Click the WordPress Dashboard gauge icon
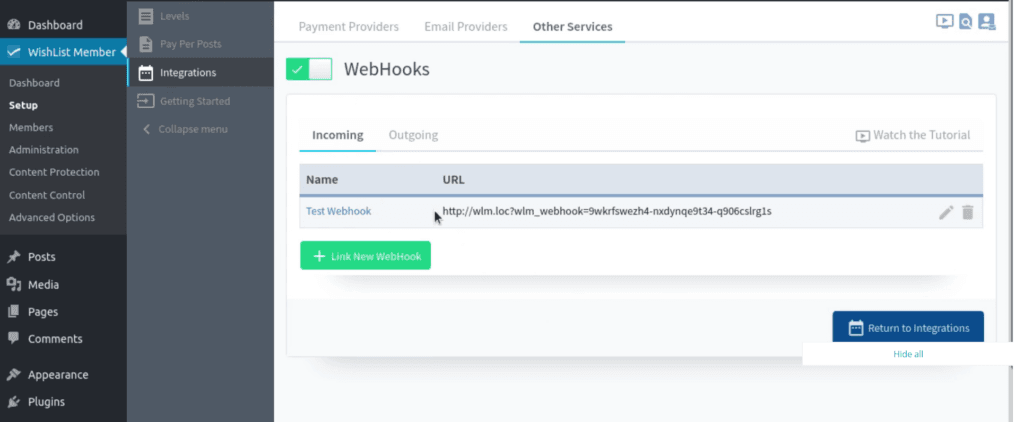The height and width of the screenshot is (422, 1024). [x=14, y=25]
